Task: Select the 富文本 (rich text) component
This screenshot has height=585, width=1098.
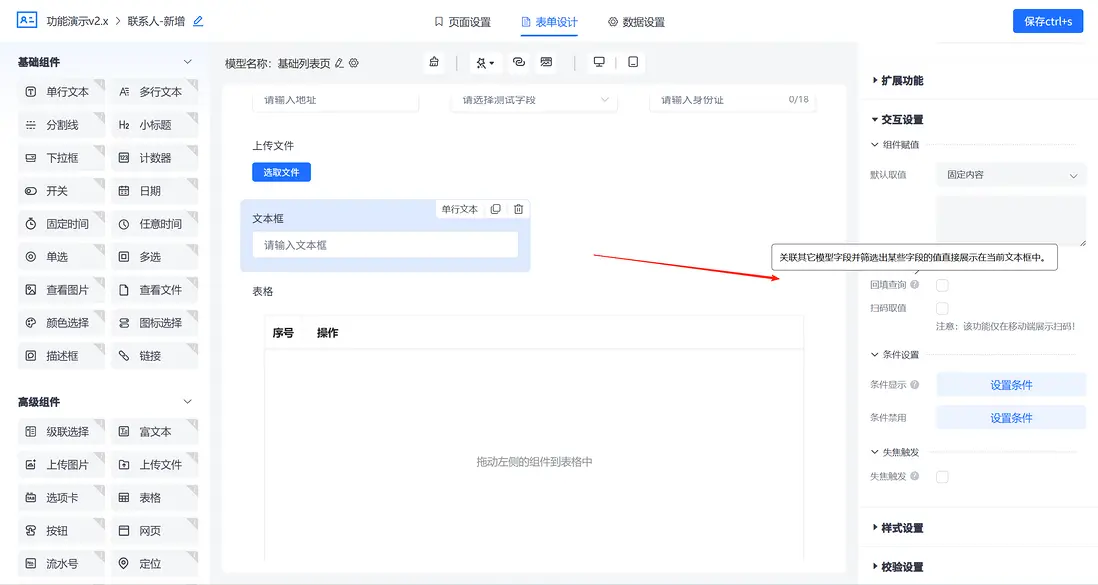Action: tap(154, 431)
